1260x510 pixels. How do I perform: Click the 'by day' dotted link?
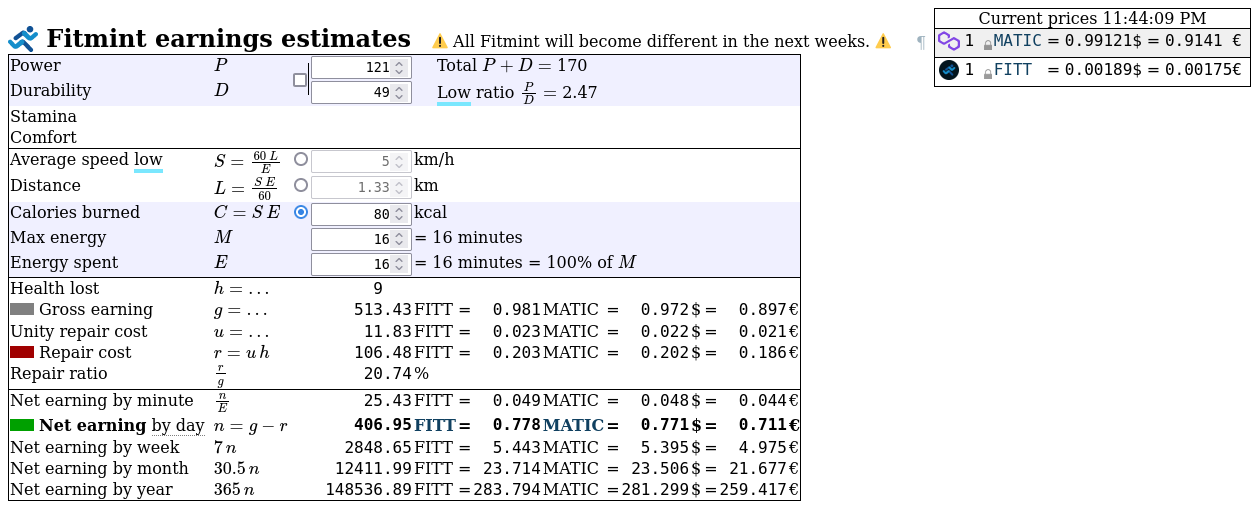coord(178,426)
